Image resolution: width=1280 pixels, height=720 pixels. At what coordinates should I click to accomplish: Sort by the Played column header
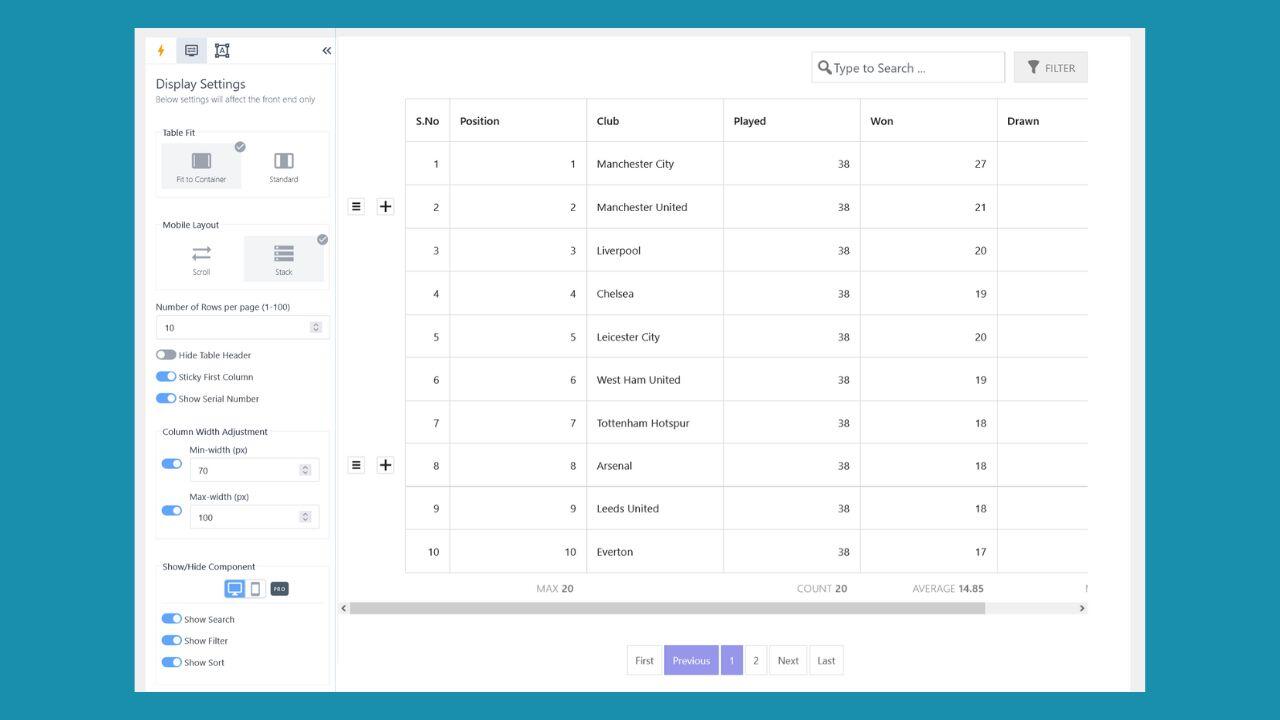(x=792, y=121)
